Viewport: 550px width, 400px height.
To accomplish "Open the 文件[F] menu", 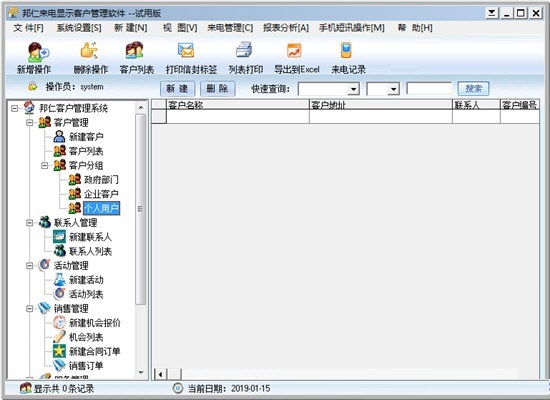I will (29, 28).
